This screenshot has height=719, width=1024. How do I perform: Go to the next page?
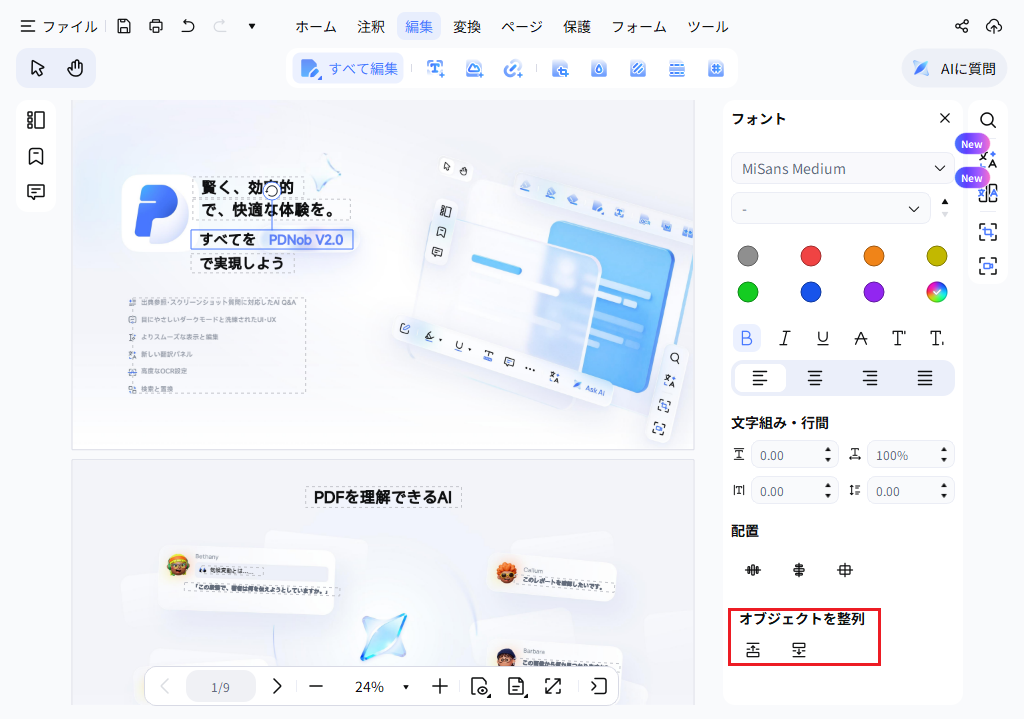click(277, 686)
